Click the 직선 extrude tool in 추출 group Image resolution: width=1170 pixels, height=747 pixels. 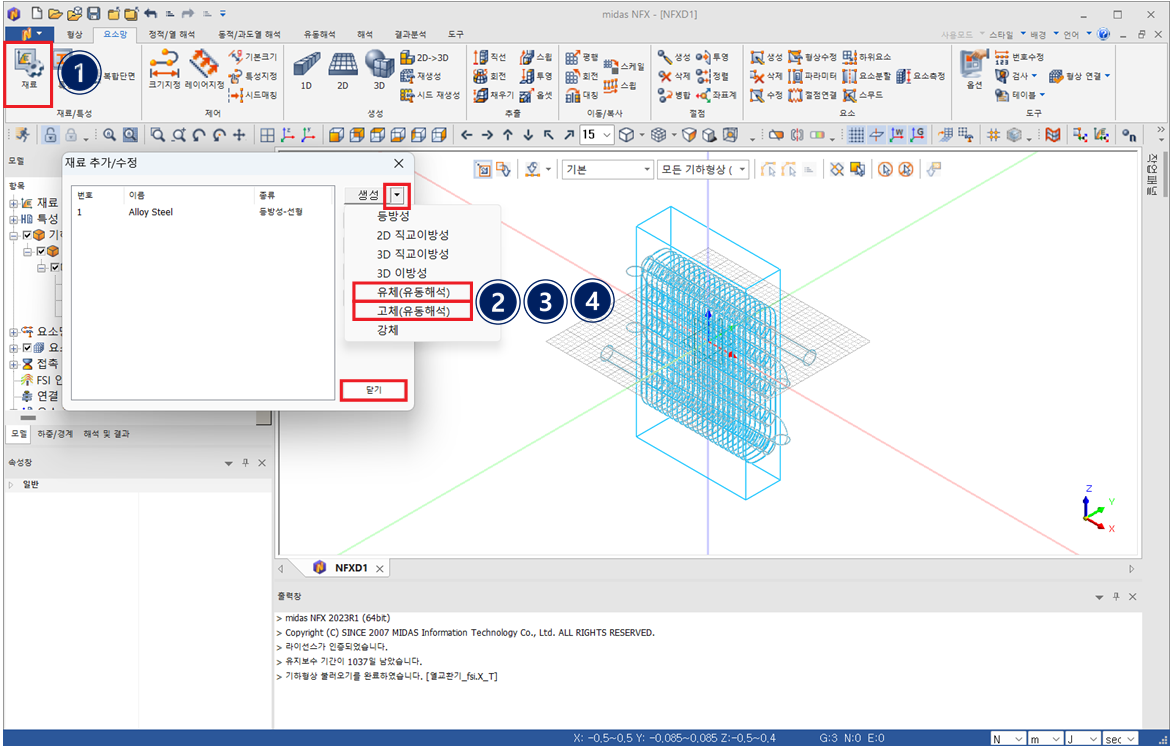point(490,57)
